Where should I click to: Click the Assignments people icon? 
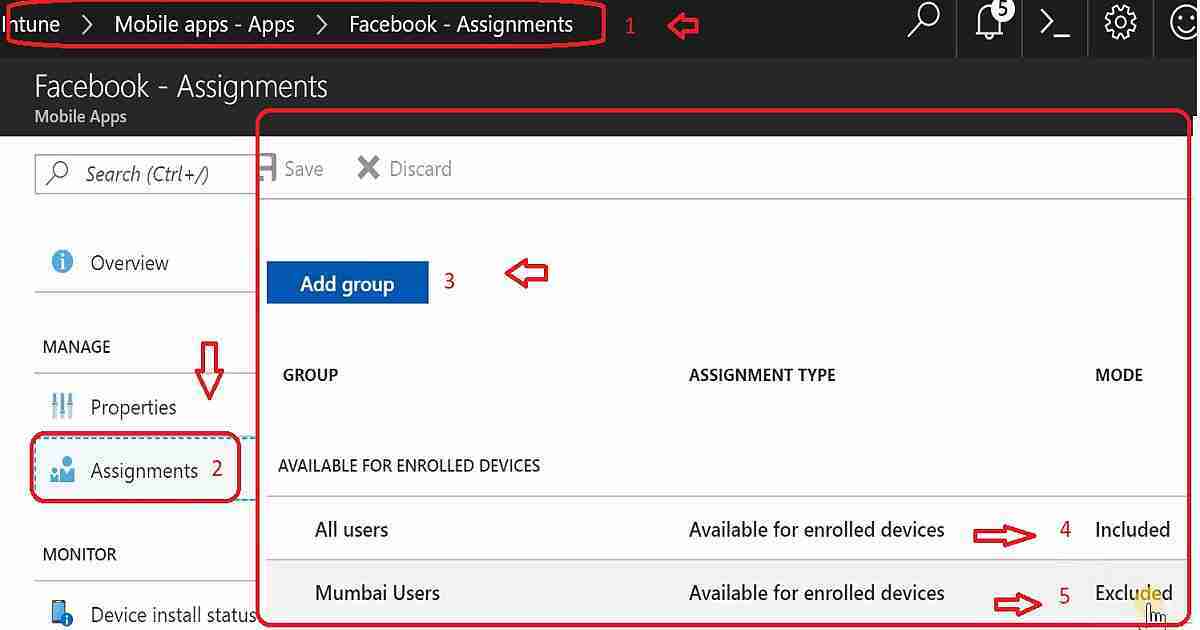pos(62,469)
